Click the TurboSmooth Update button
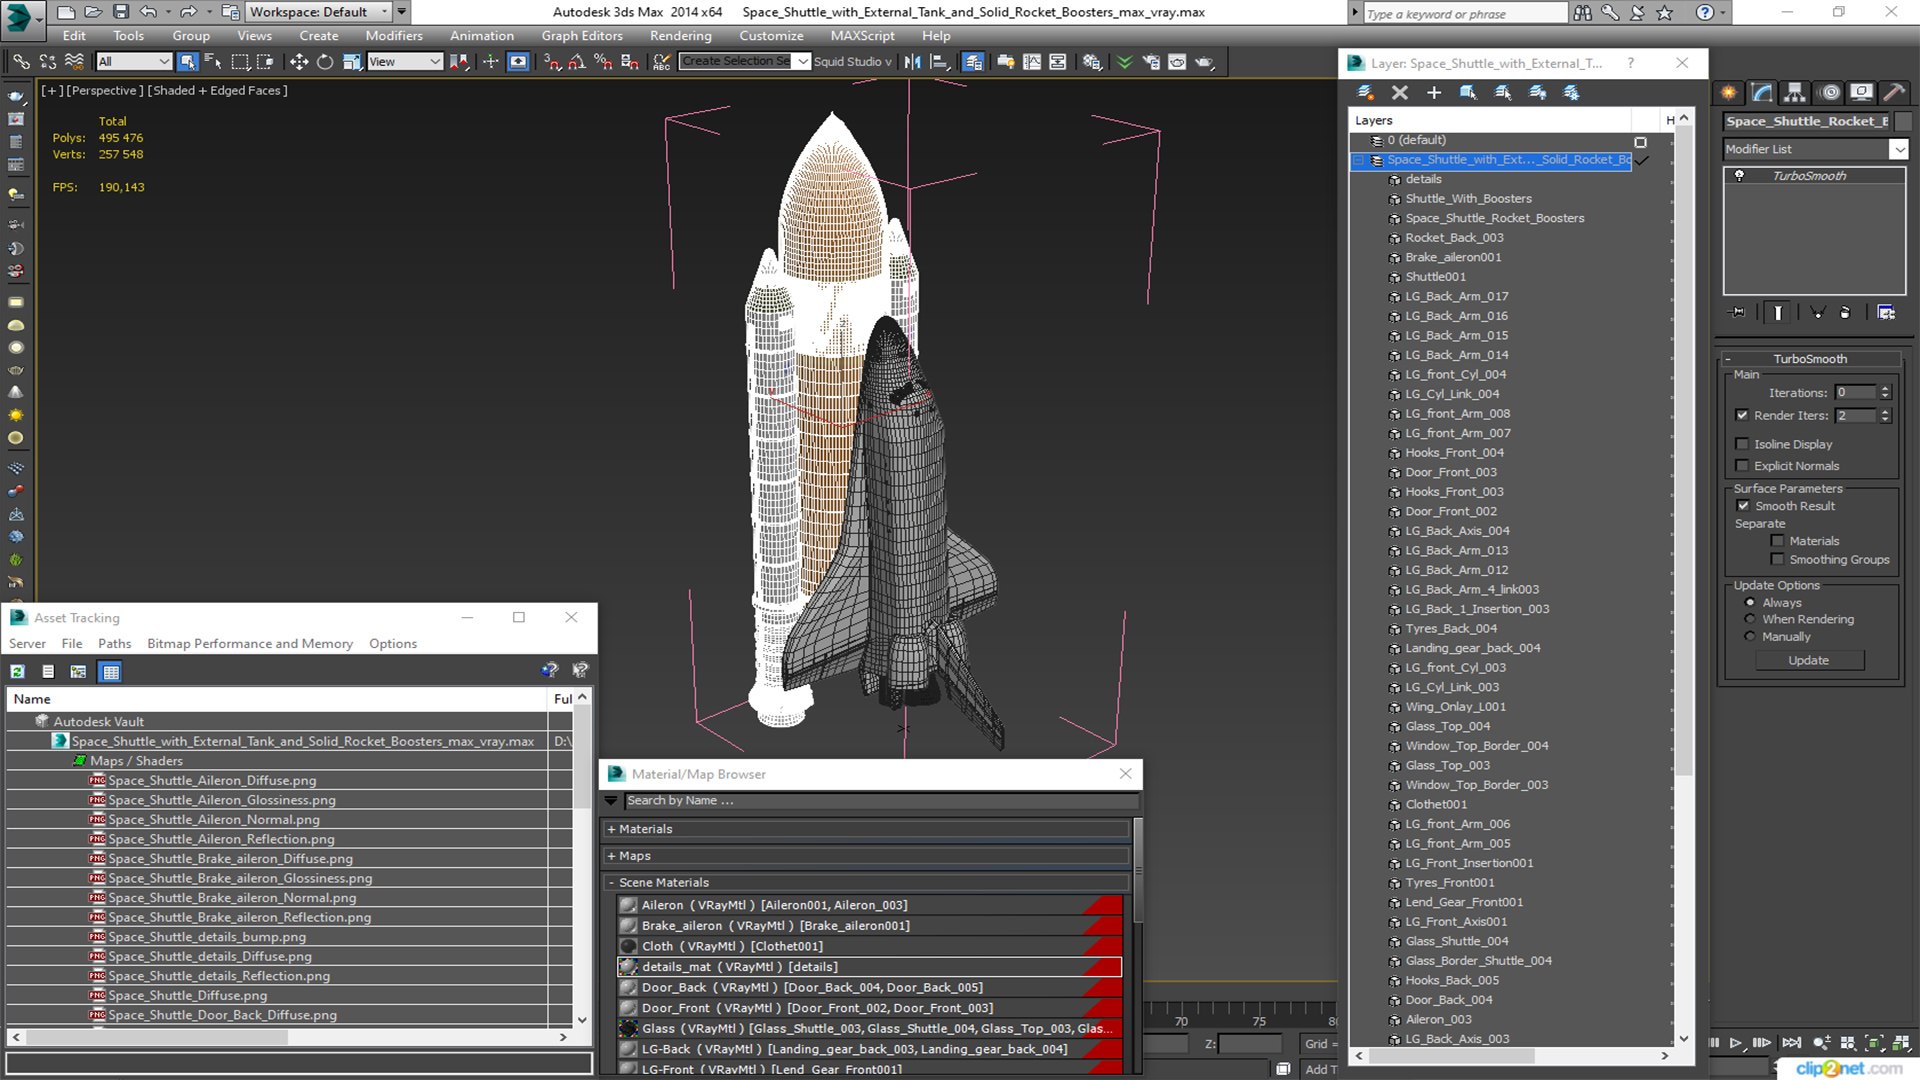The image size is (1920, 1080). coord(1808,661)
